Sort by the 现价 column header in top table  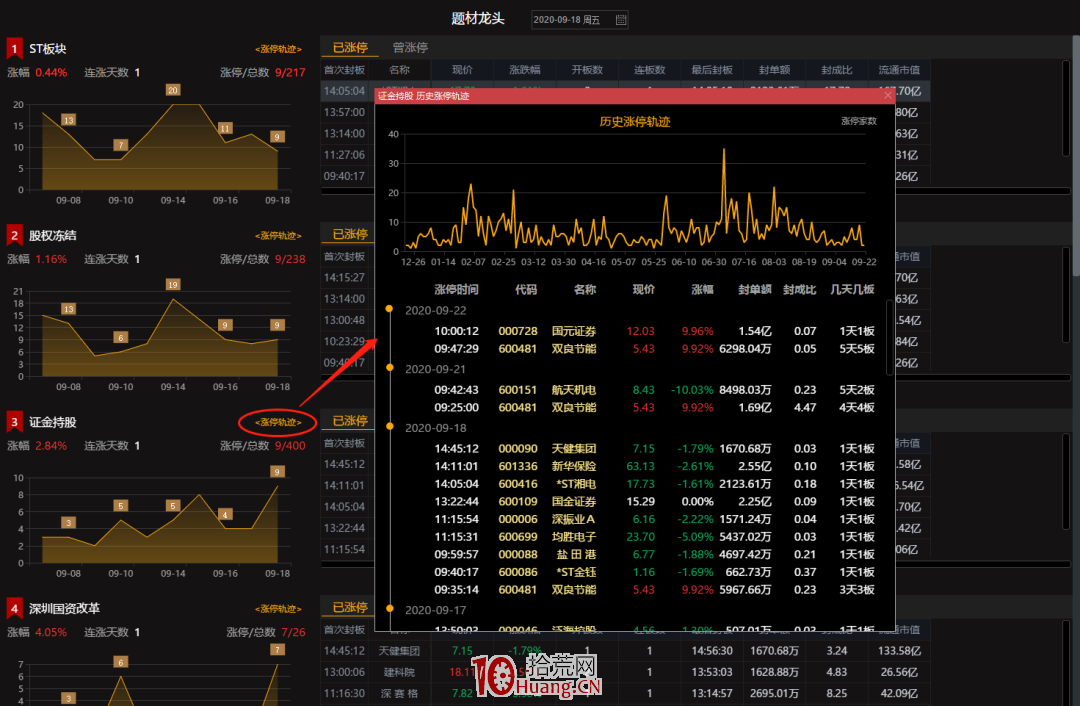pos(462,70)
